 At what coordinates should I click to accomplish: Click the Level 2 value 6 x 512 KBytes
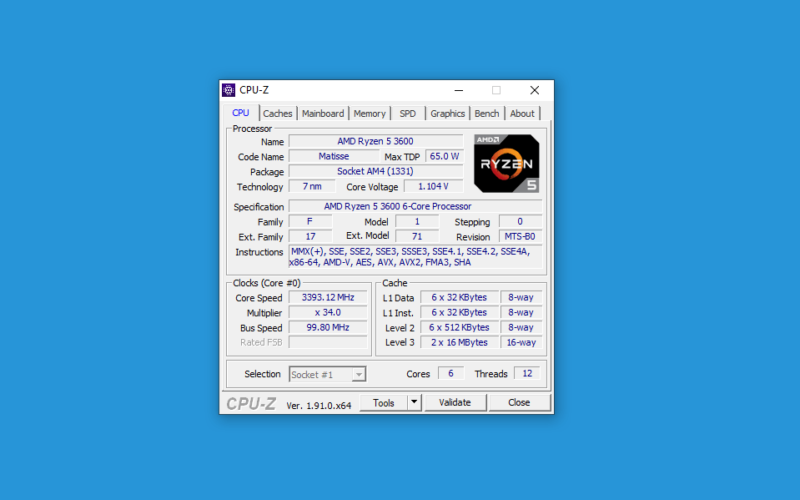(x=459, y=328)
